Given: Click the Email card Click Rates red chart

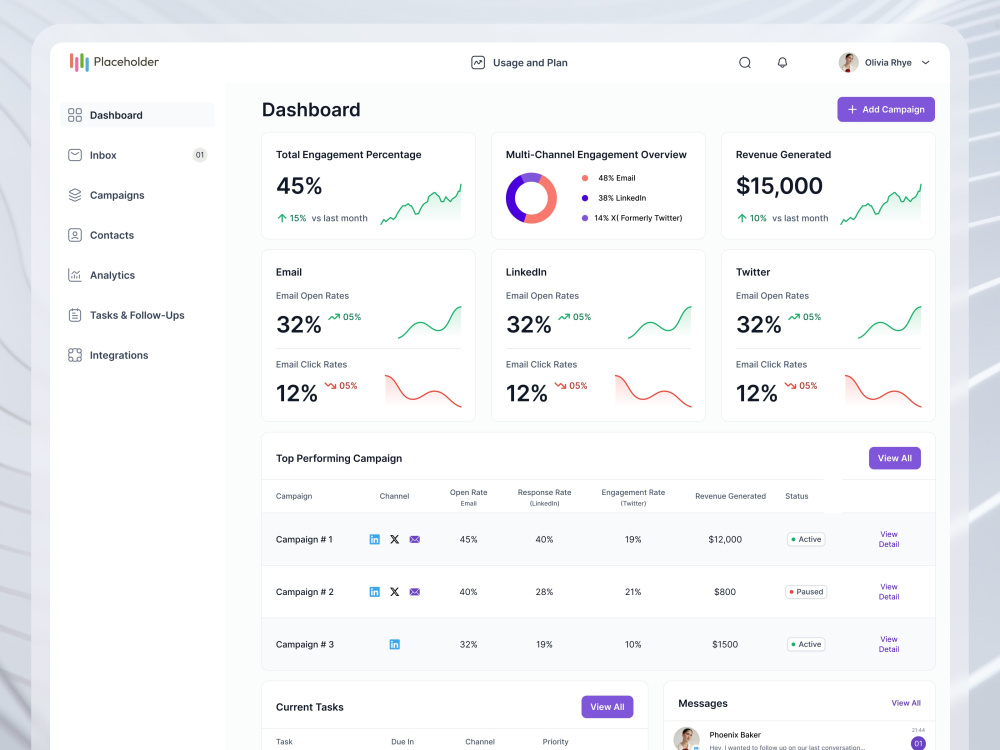Looking at the screenshot, I should pyautogui.click(x=423, y=391).
